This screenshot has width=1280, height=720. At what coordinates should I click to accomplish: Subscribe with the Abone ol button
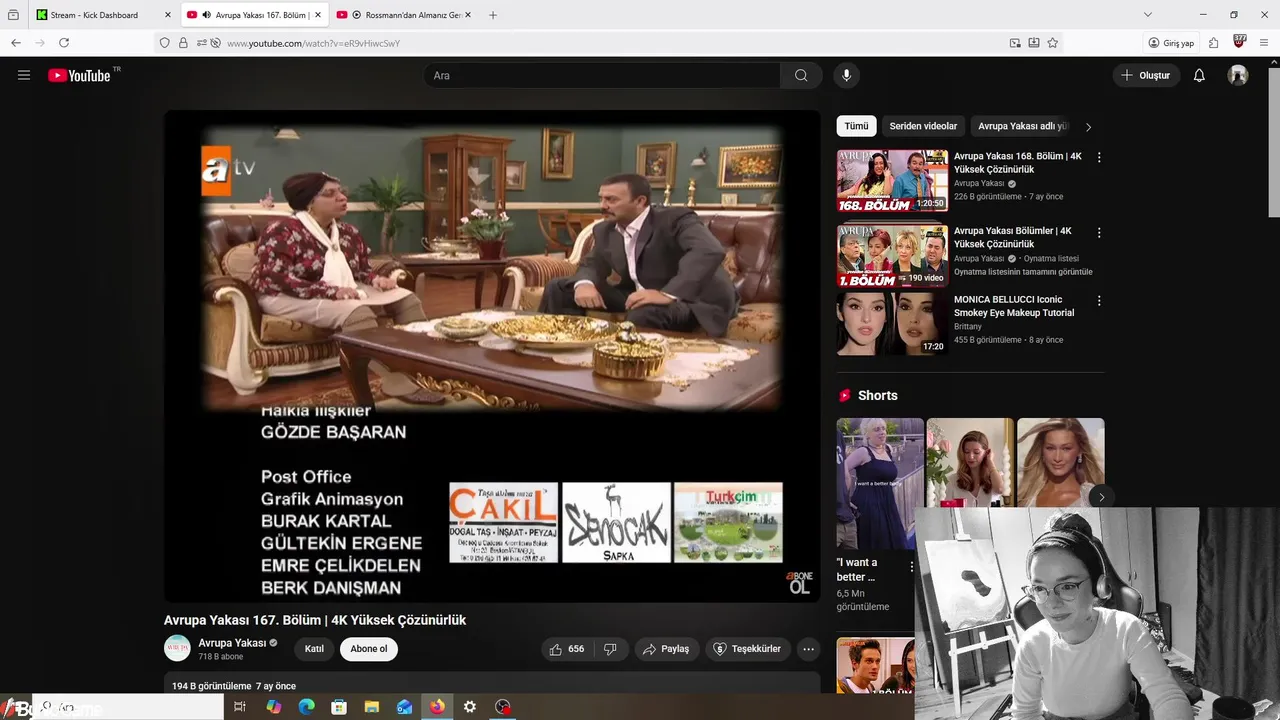coord(369,649)
